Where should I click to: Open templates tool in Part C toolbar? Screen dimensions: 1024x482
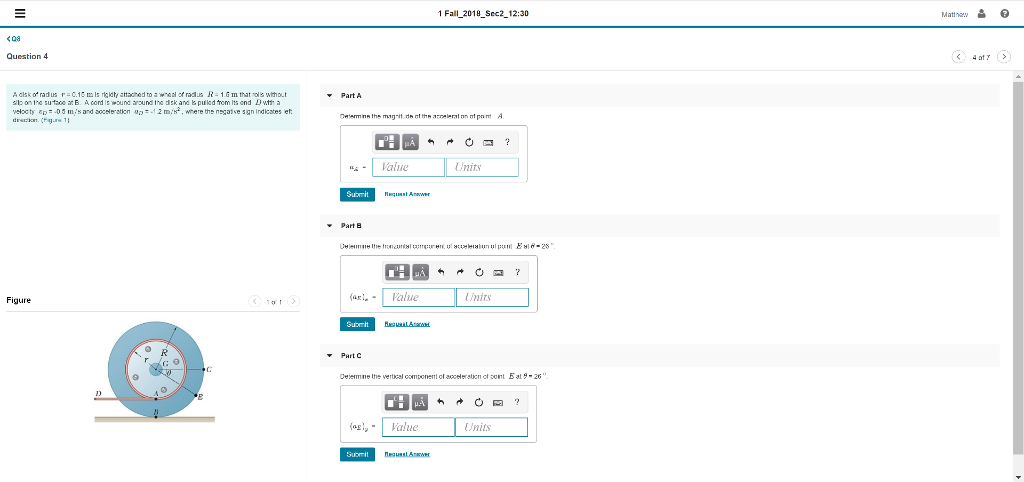(398, 402)
